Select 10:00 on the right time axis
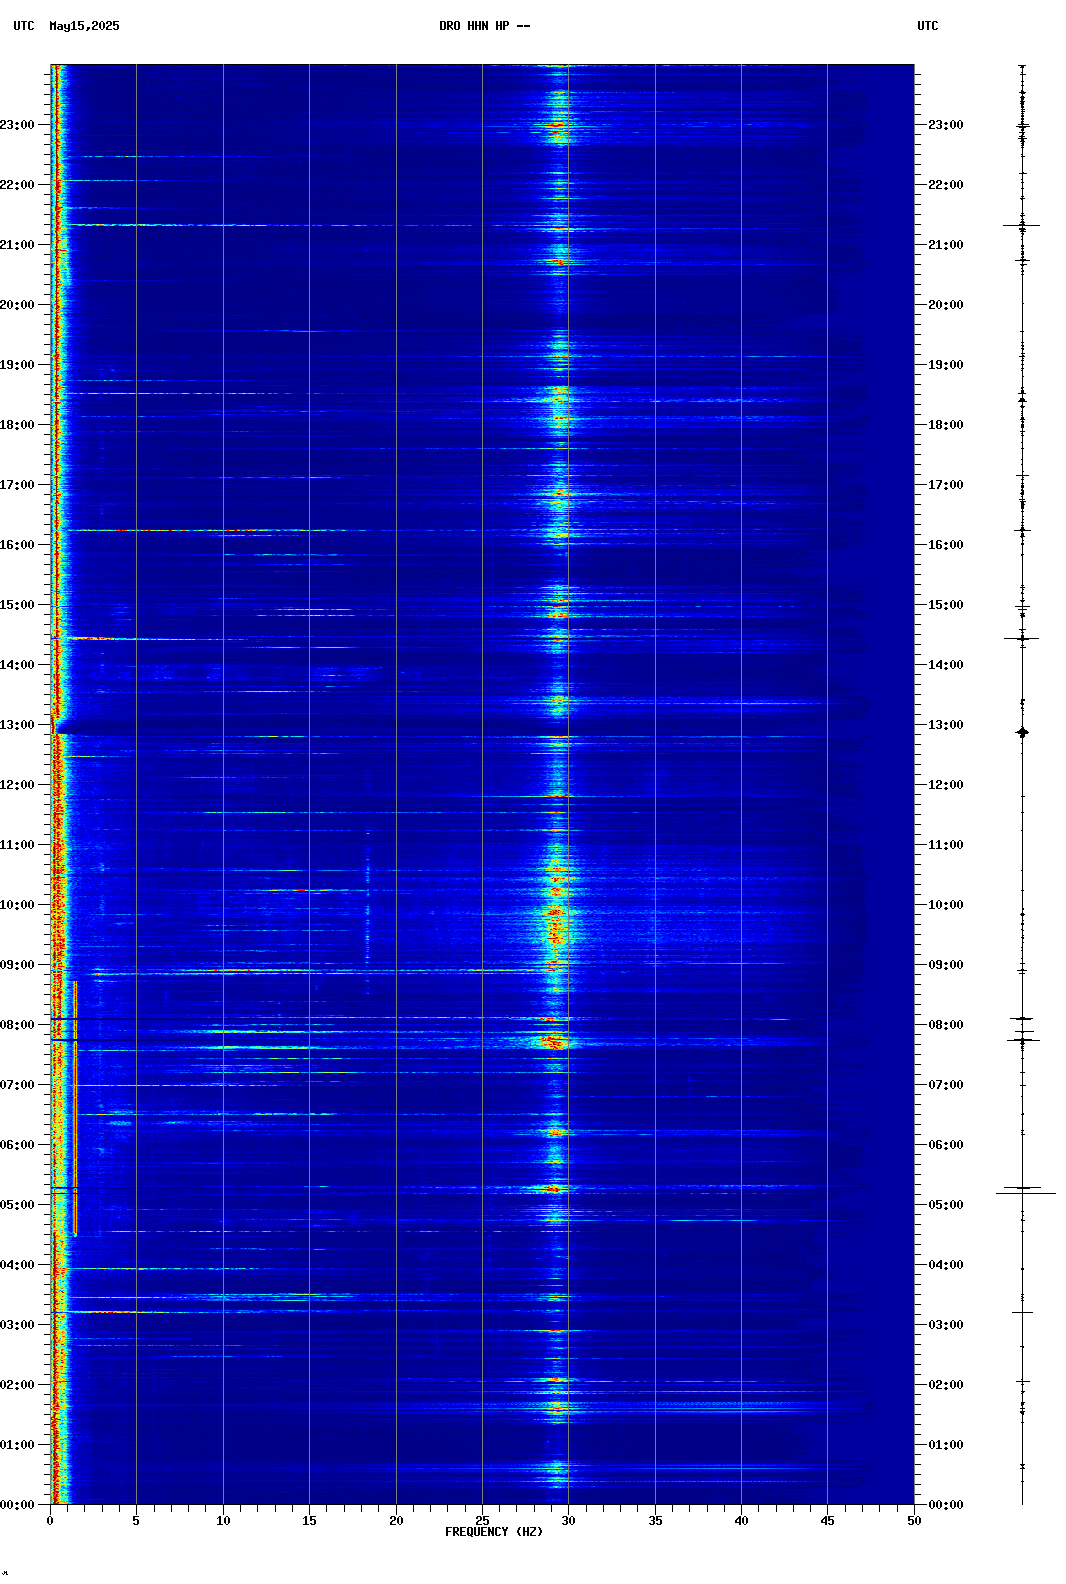The width and height of the screenshot is (1066, 1584). (x=946, y=905)
